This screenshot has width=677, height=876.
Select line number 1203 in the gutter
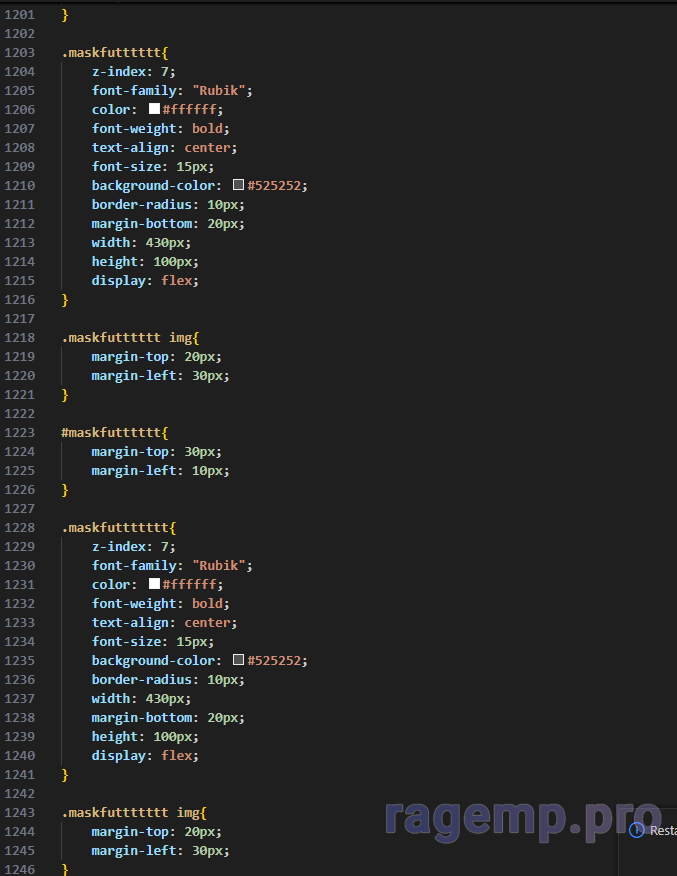coord(19,52)
